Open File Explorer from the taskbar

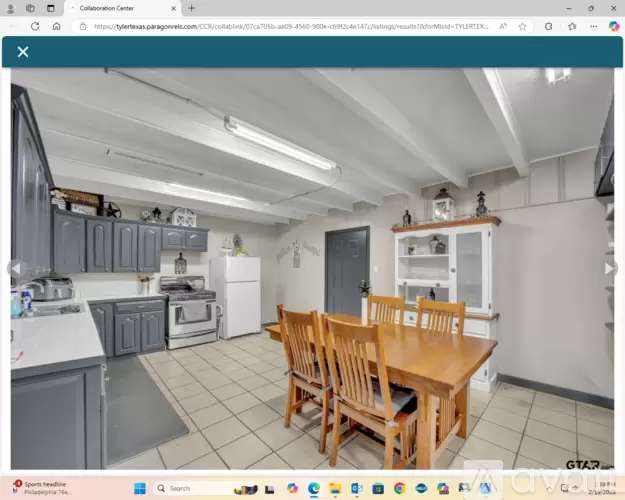pos(335,488)
